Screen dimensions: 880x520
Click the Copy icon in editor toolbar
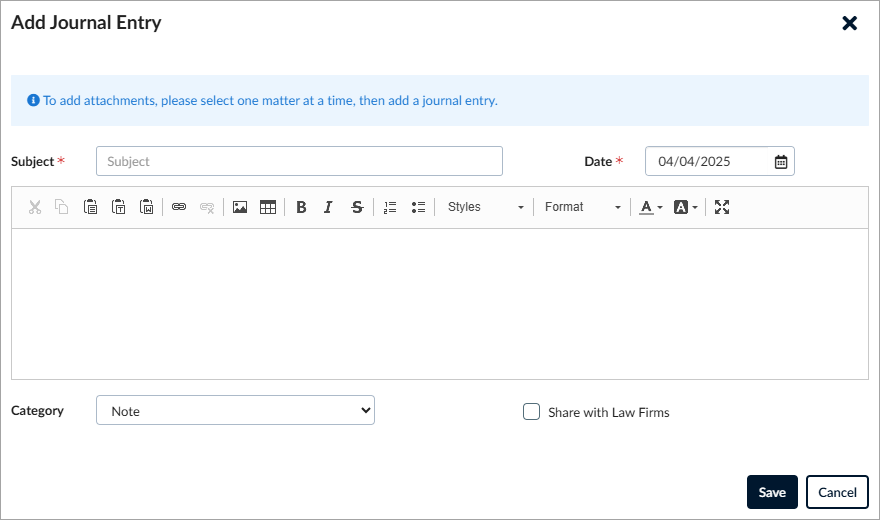62,207
